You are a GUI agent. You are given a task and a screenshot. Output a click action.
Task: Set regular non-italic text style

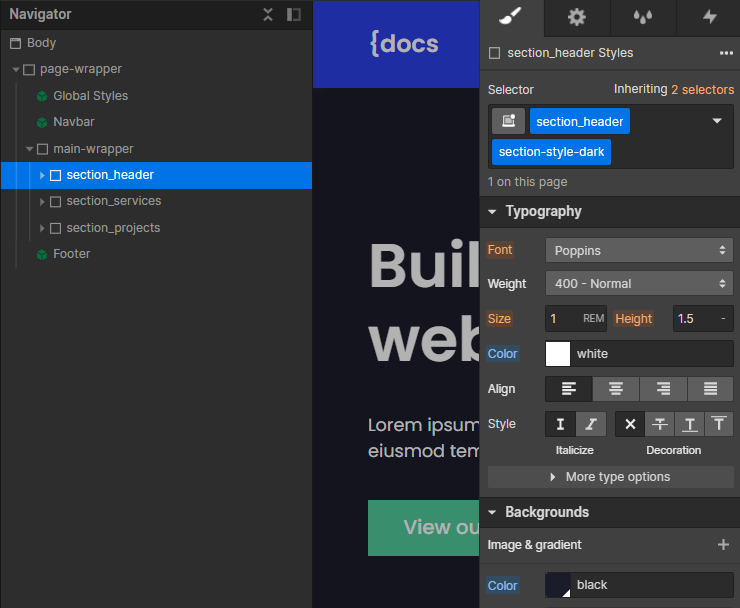pos(560,424)
